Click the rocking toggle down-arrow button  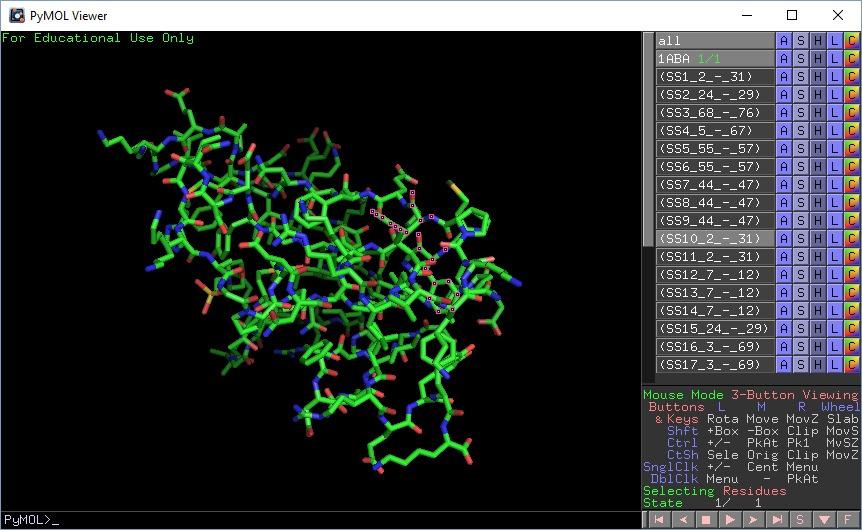(x=824, y=520)
